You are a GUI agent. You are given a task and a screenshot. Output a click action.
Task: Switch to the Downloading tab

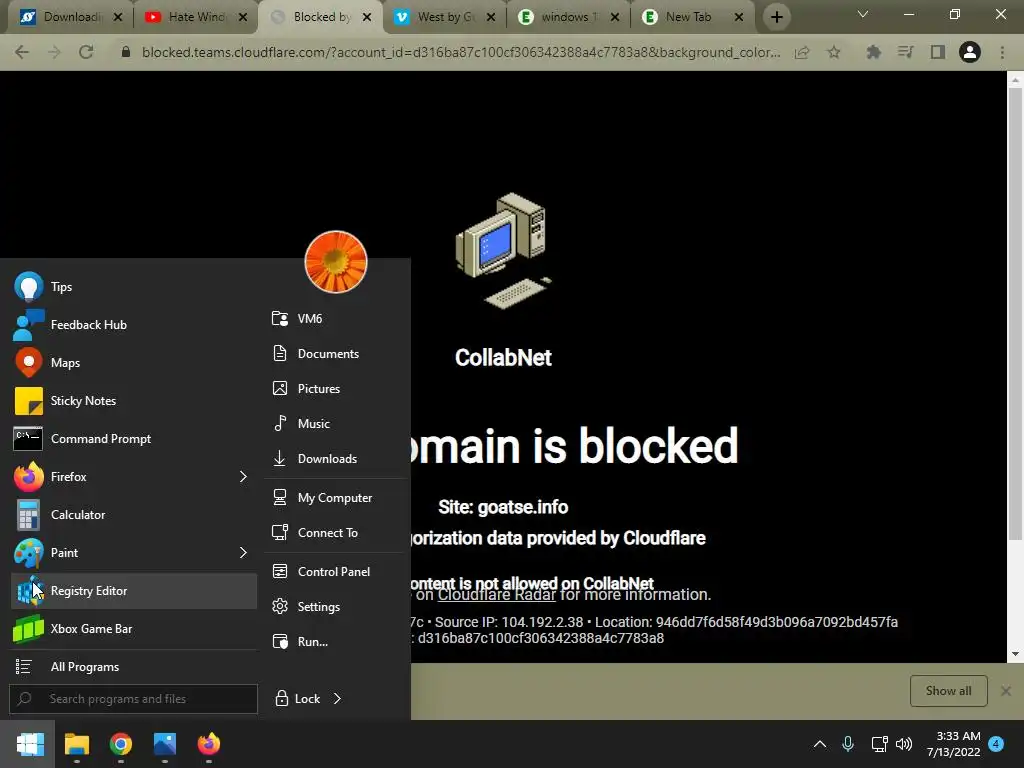pos(70,17)
